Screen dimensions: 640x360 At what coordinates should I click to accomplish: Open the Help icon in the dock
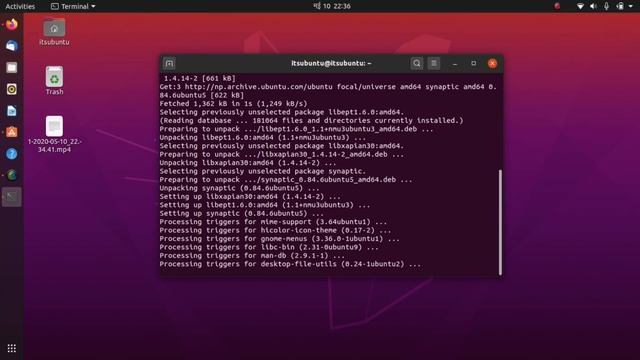11,153
